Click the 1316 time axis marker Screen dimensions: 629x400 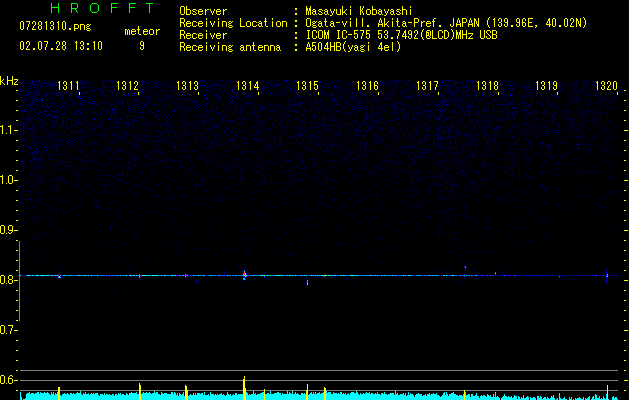tap(367, 85)
